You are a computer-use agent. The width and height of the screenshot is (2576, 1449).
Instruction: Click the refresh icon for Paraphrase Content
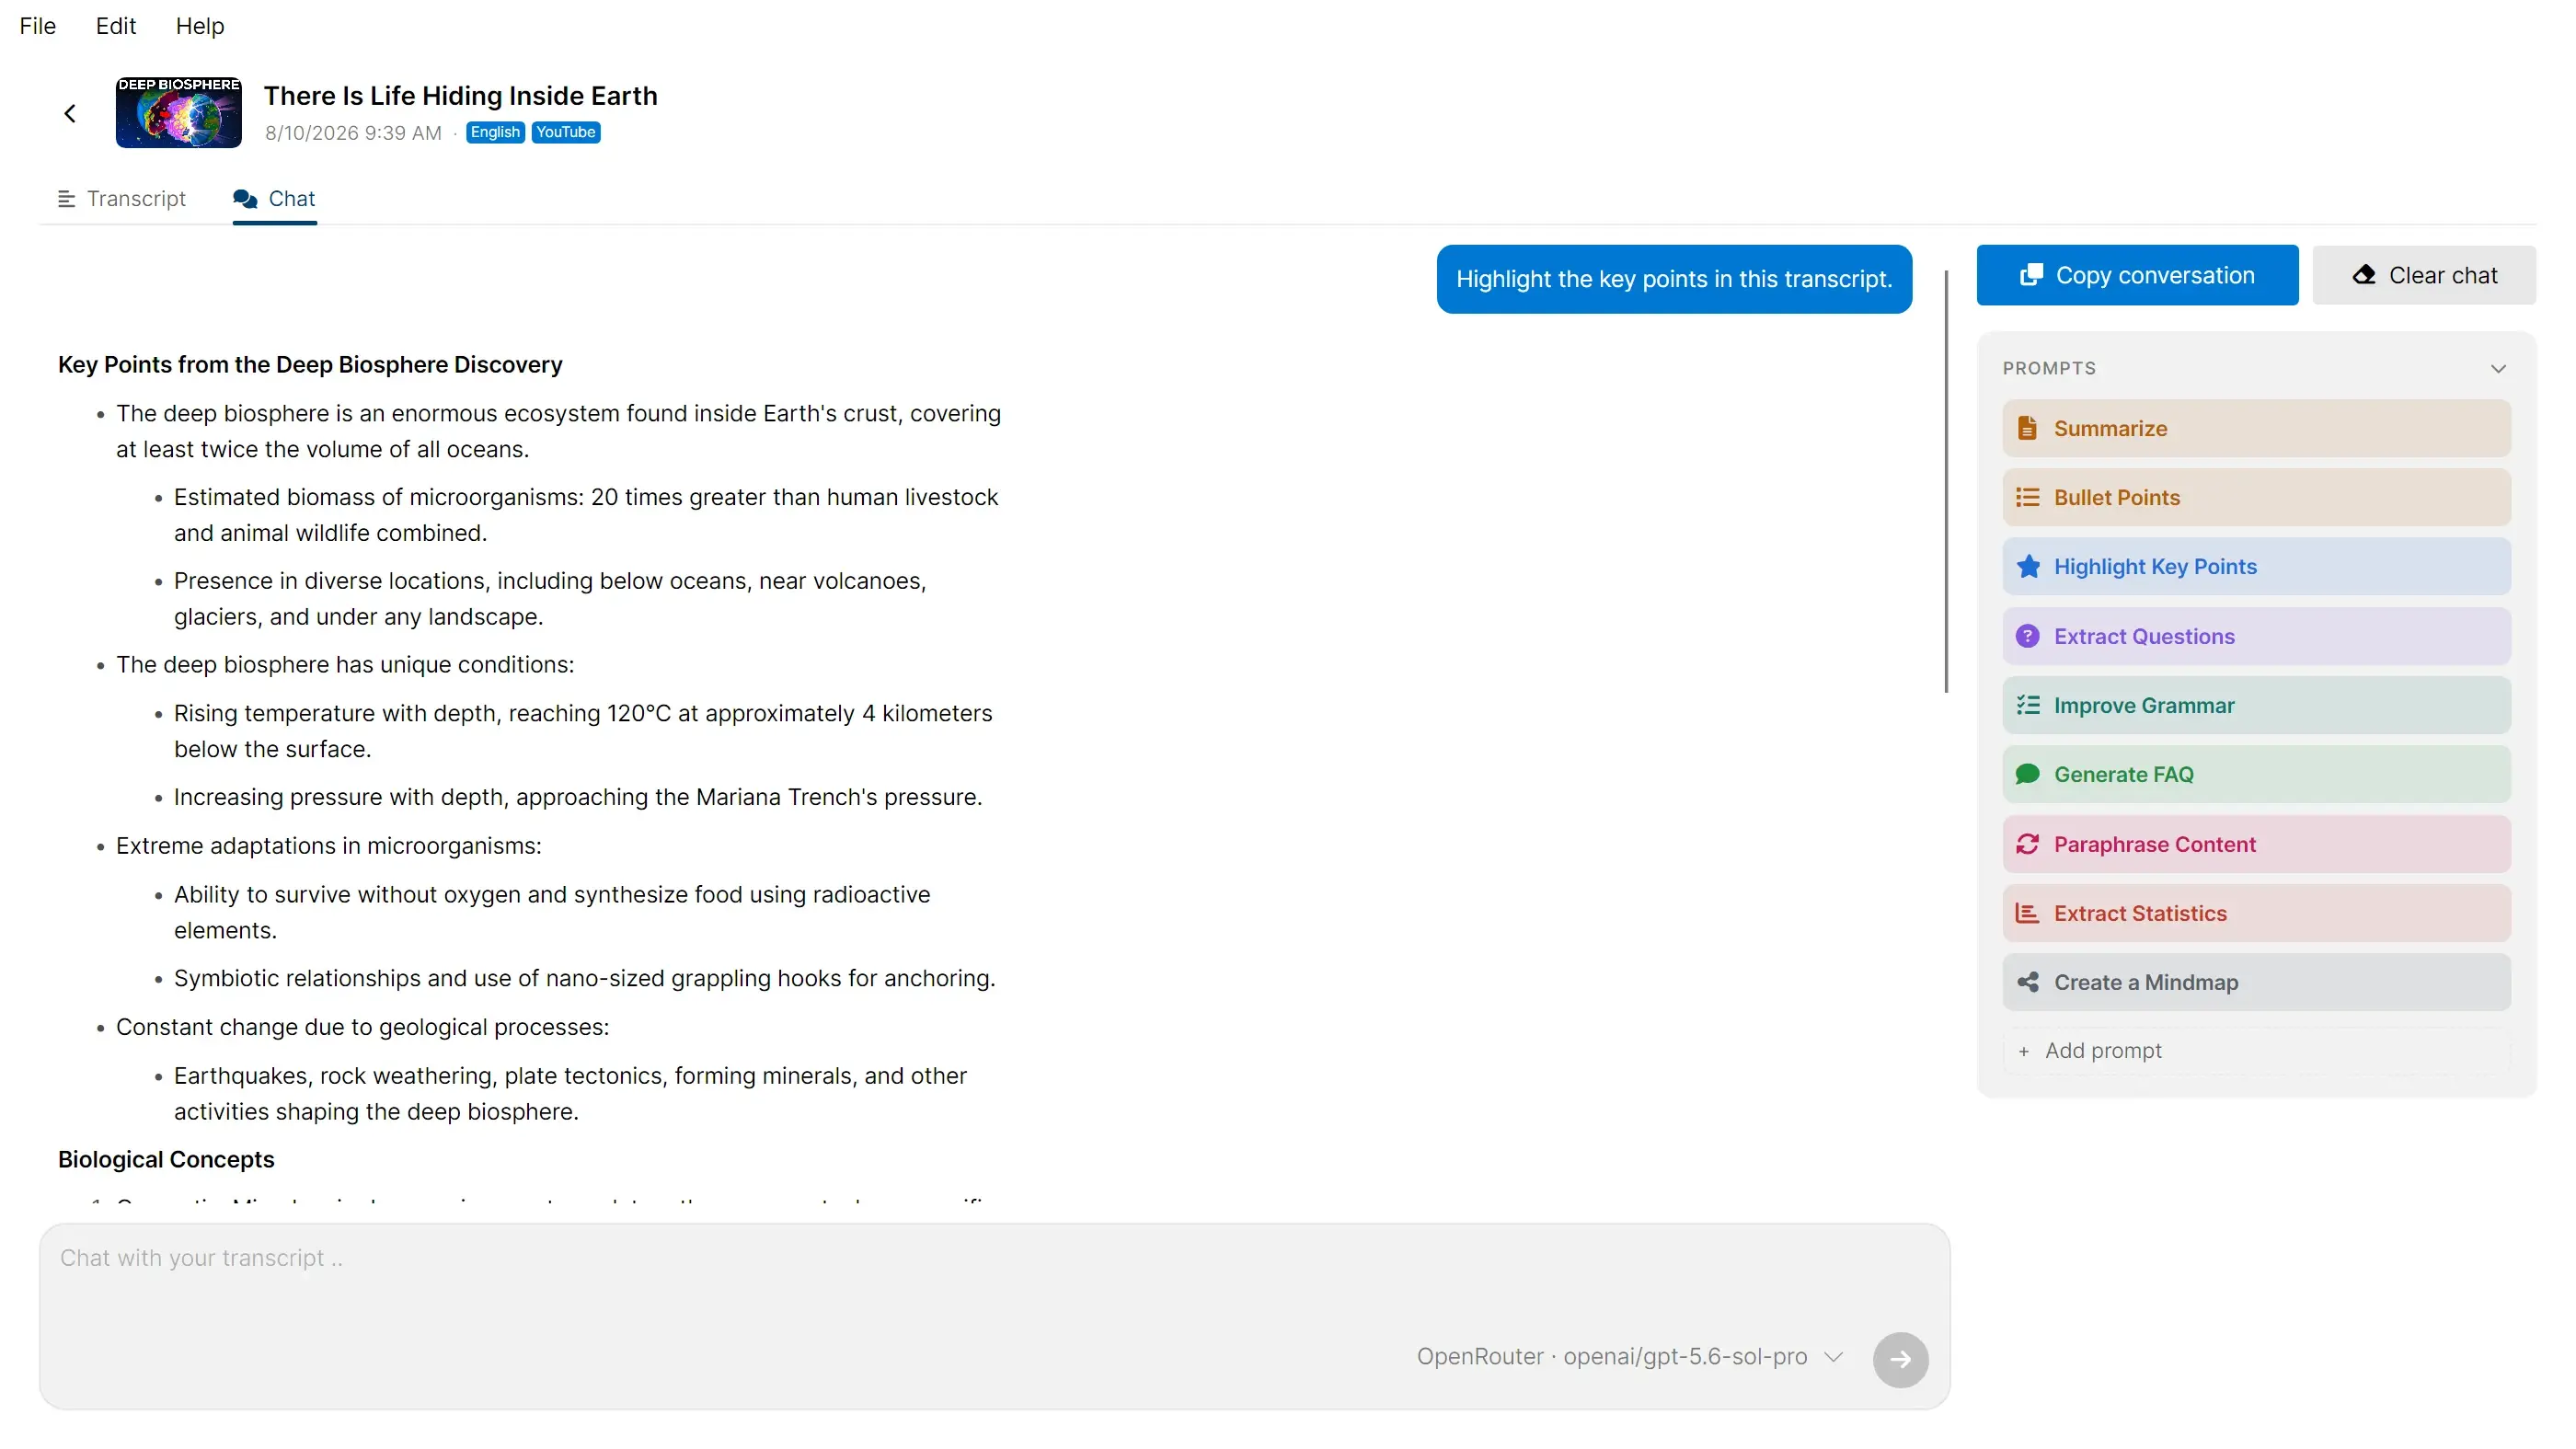pyautogui.click(x=2027, y=844)
